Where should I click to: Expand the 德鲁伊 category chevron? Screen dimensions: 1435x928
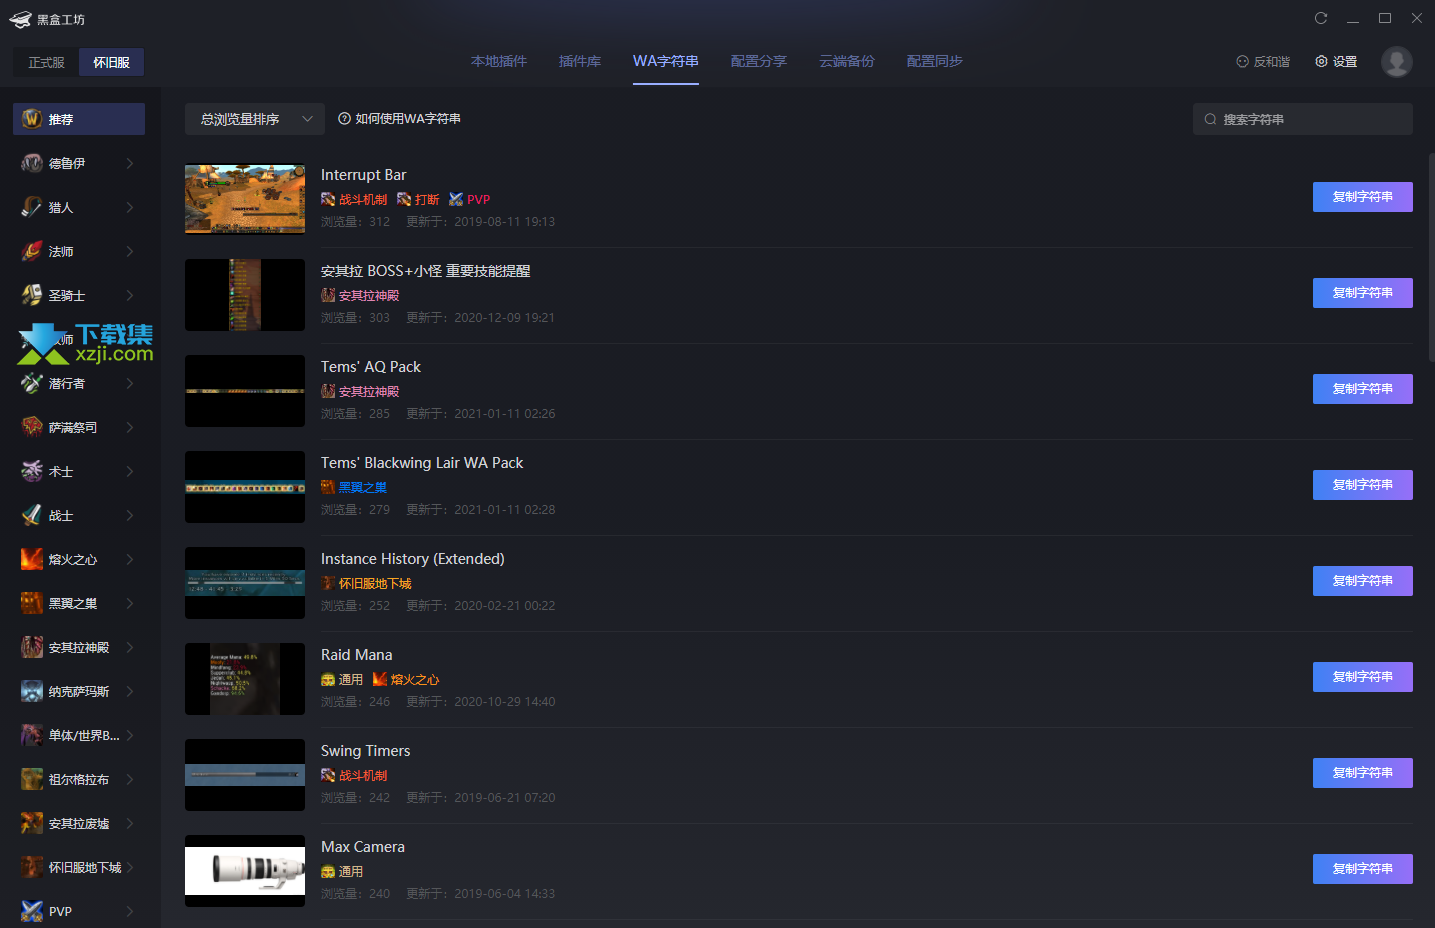tap(130, 163)
